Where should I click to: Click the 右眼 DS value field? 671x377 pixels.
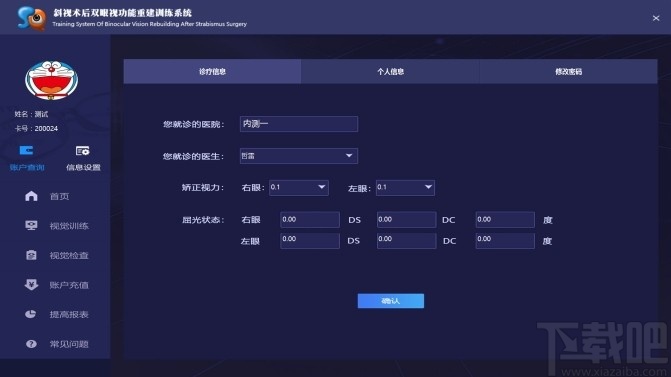pos(310,220)
